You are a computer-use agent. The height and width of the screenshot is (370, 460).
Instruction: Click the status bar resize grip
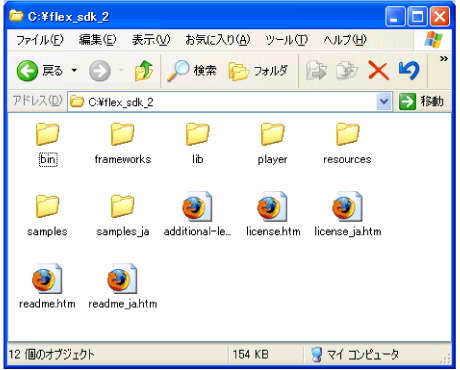[x=446, y=358]
